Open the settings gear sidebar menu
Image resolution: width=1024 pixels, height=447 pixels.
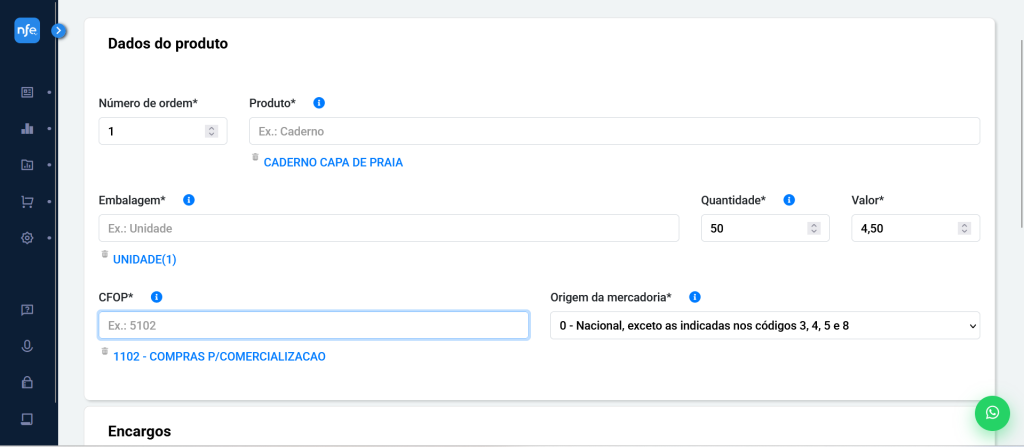click(x=27, y=238)
